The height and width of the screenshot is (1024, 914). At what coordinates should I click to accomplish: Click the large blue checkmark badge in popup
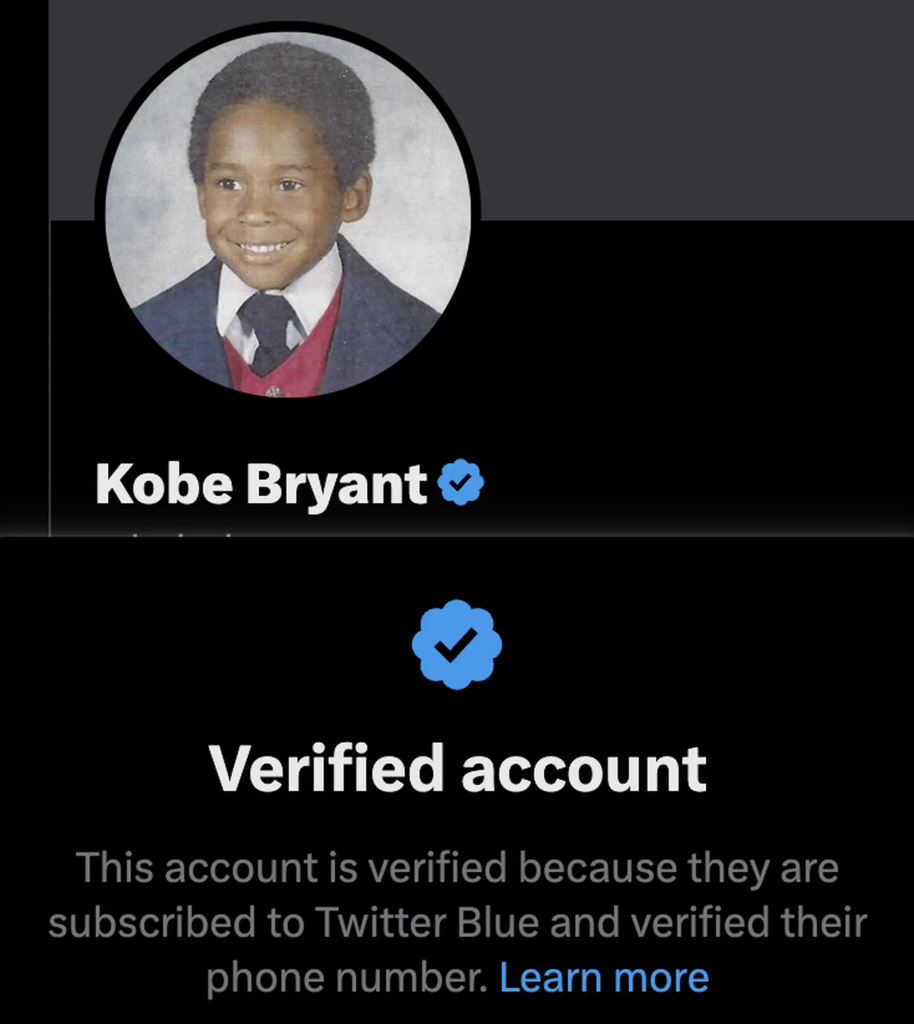point(457,645)
